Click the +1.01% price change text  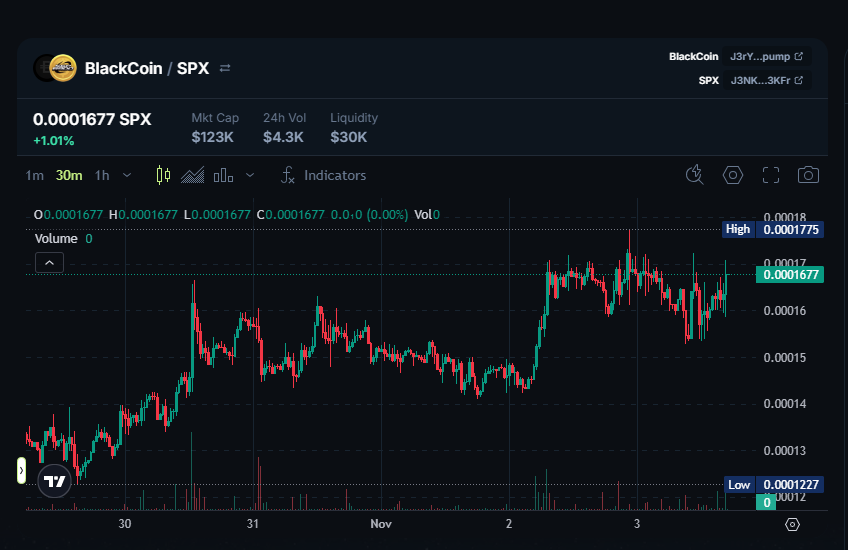point(54,141)
